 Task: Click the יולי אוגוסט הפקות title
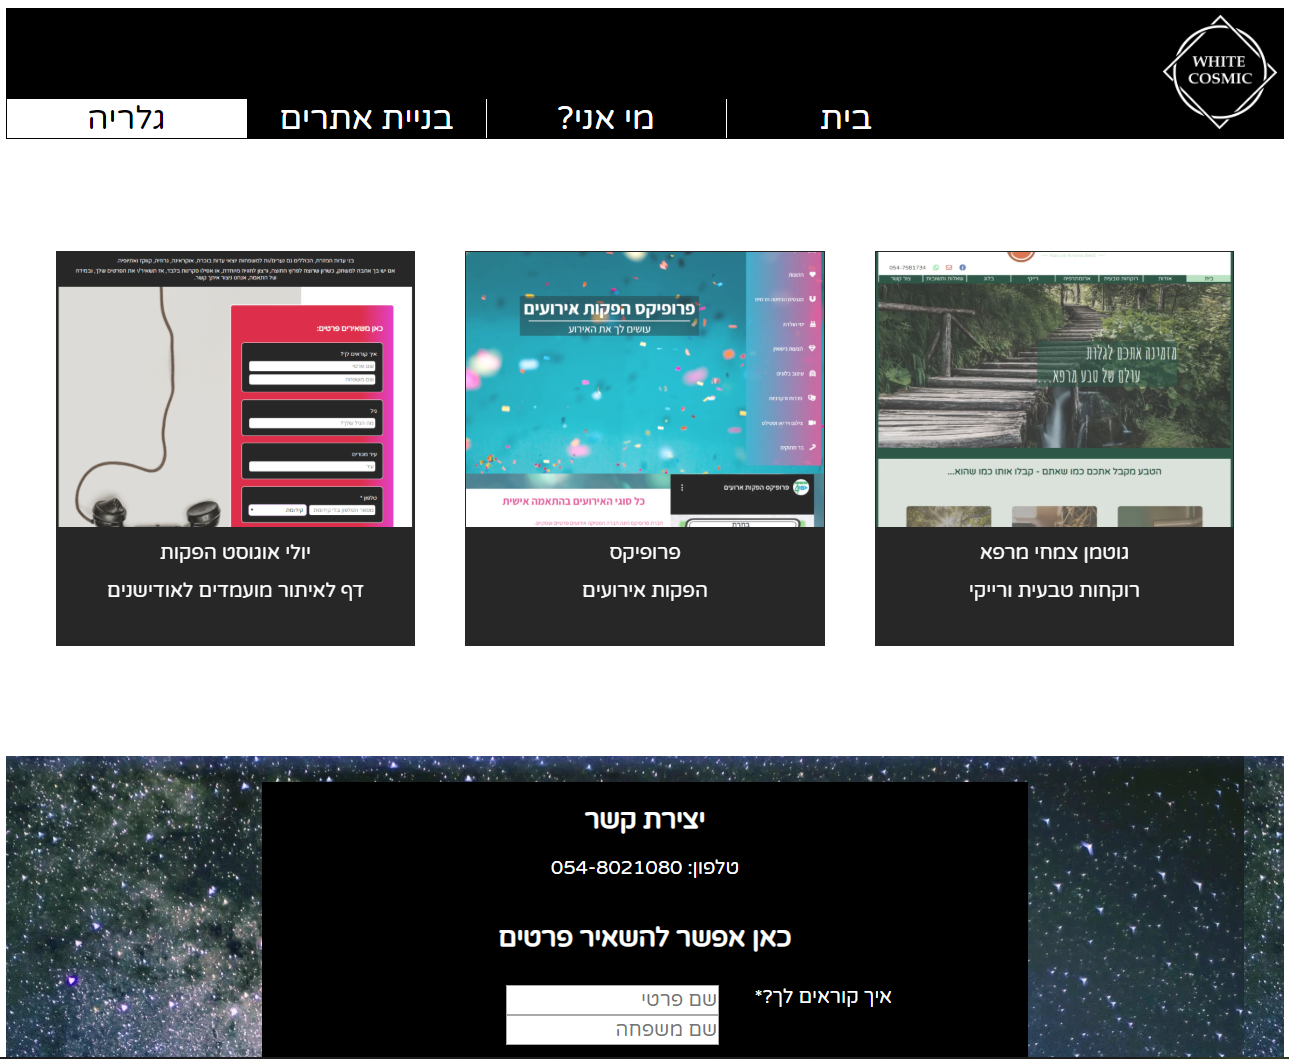235,552
